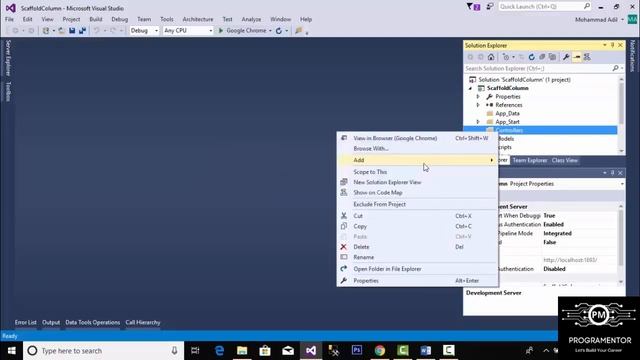The width and height of the screenshot is (640, 360).
Task: Open the Analyze menu
Action: coord(251,19)
